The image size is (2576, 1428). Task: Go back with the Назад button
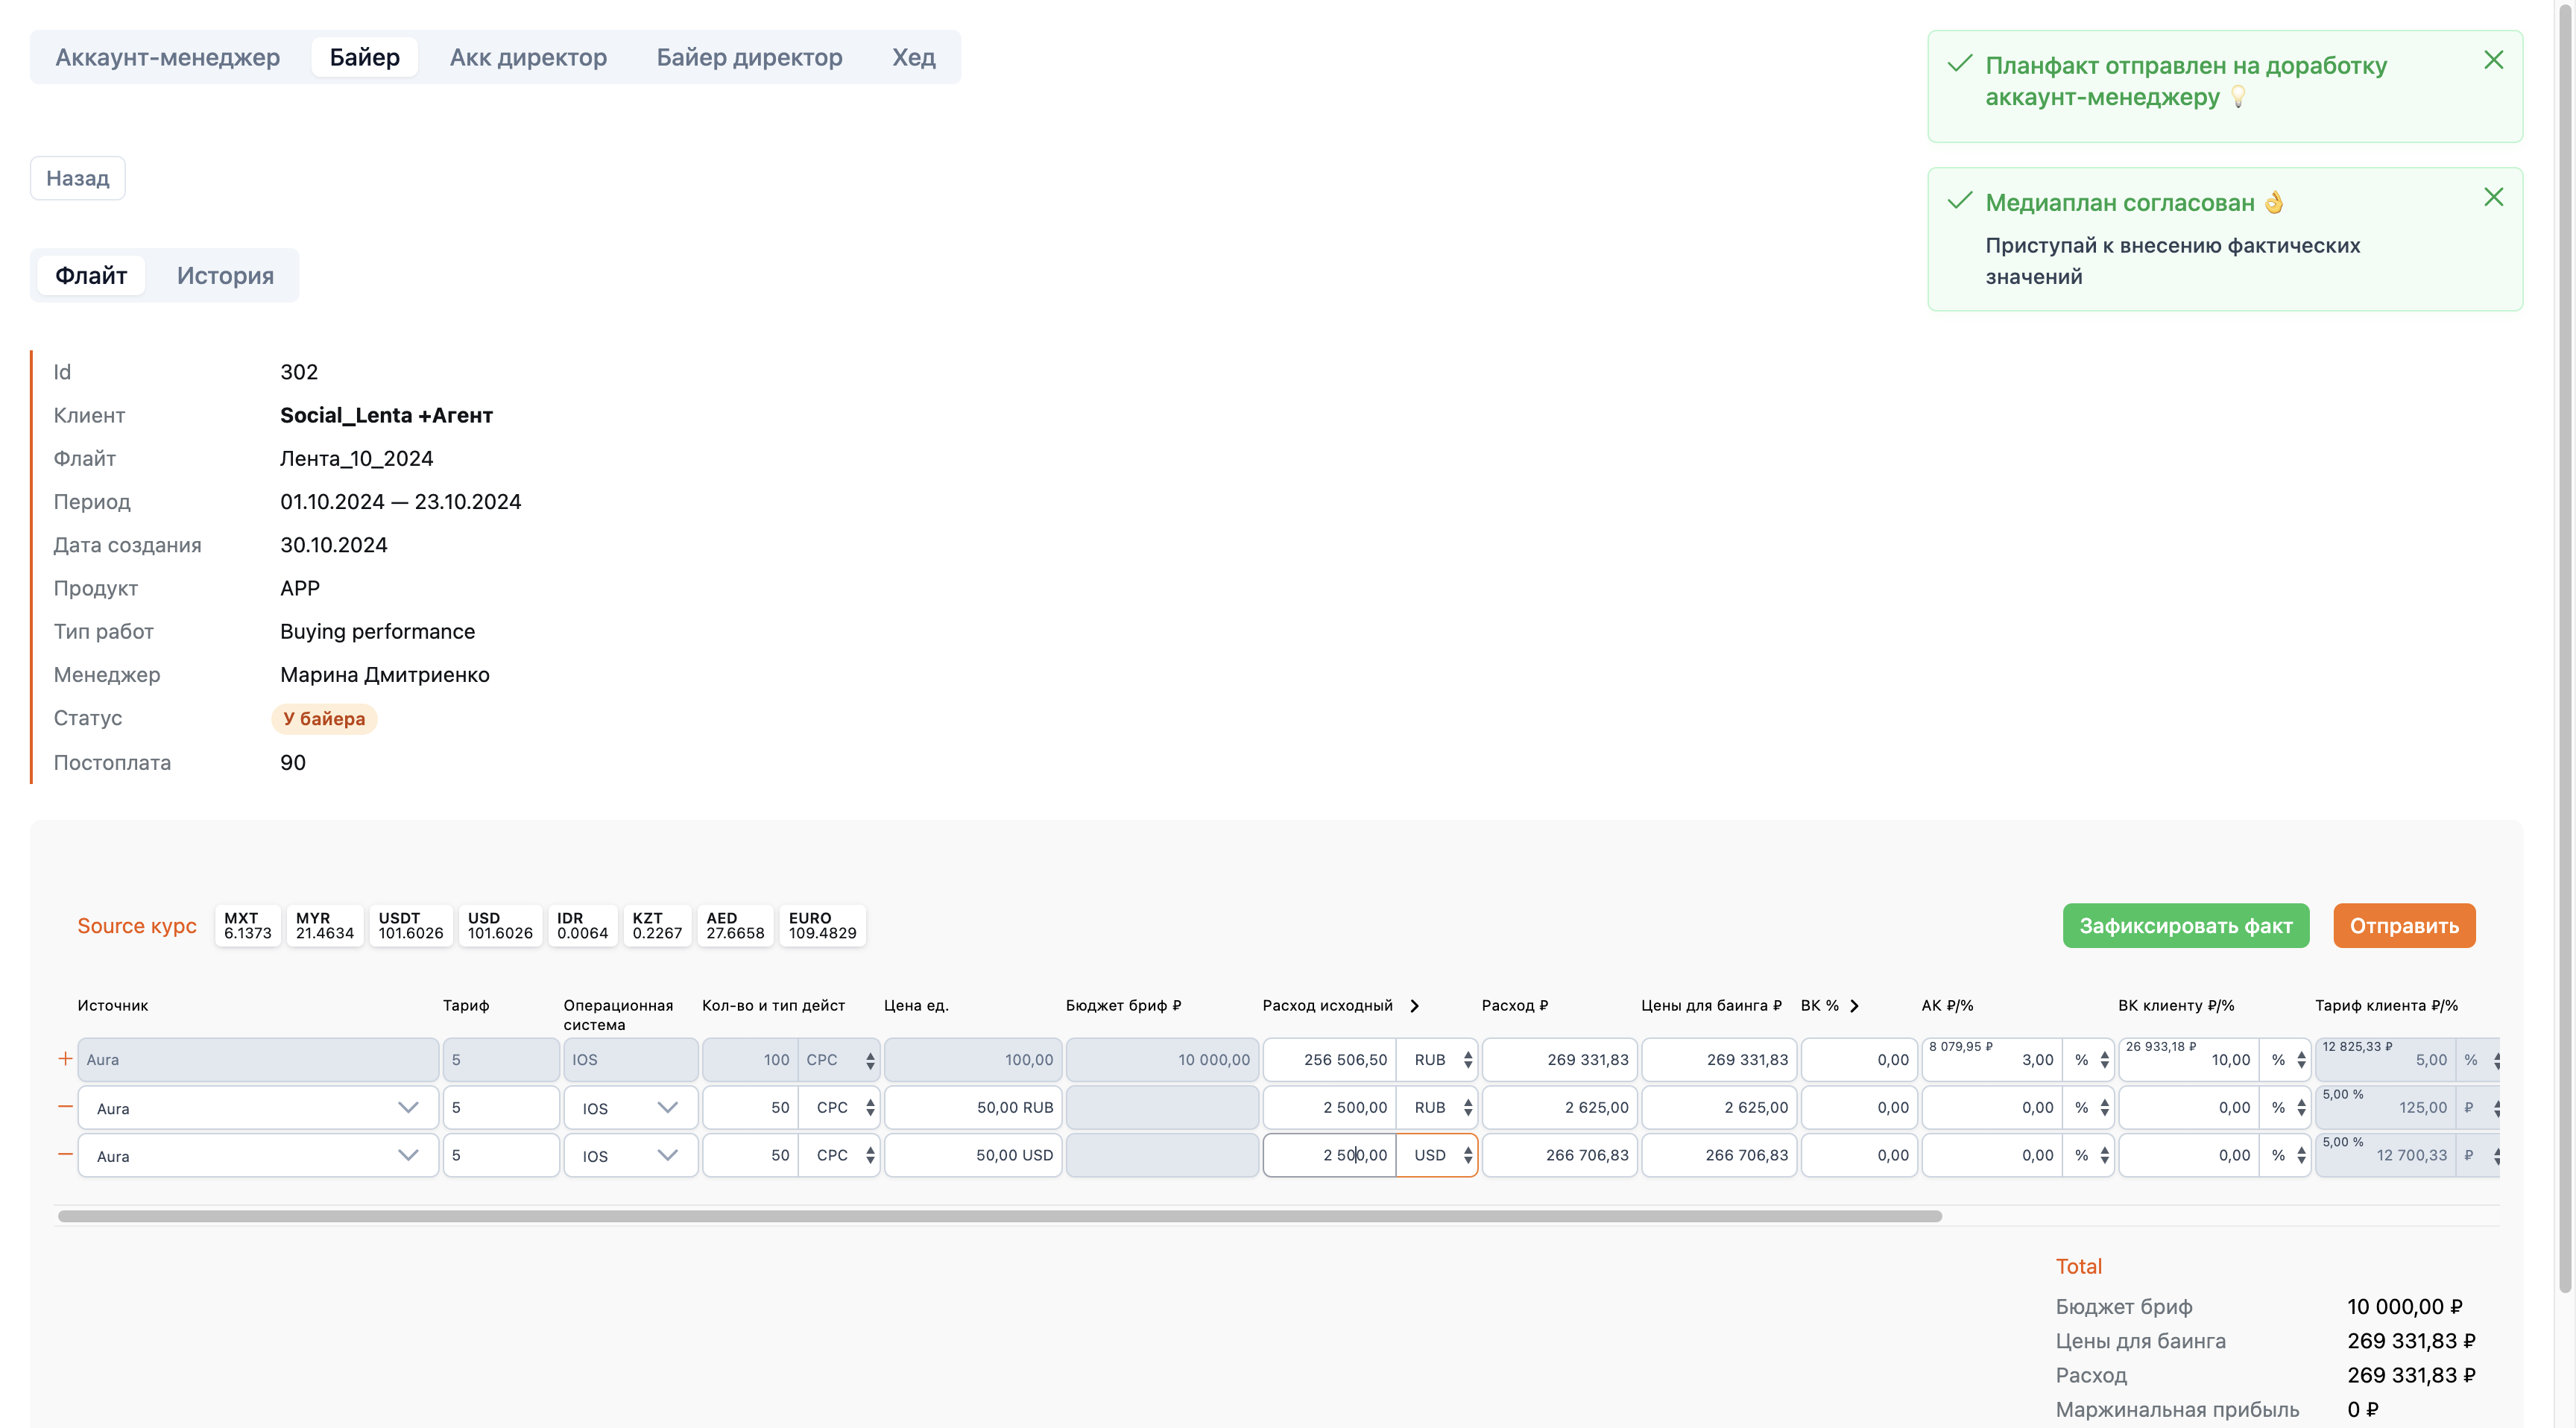77,178
